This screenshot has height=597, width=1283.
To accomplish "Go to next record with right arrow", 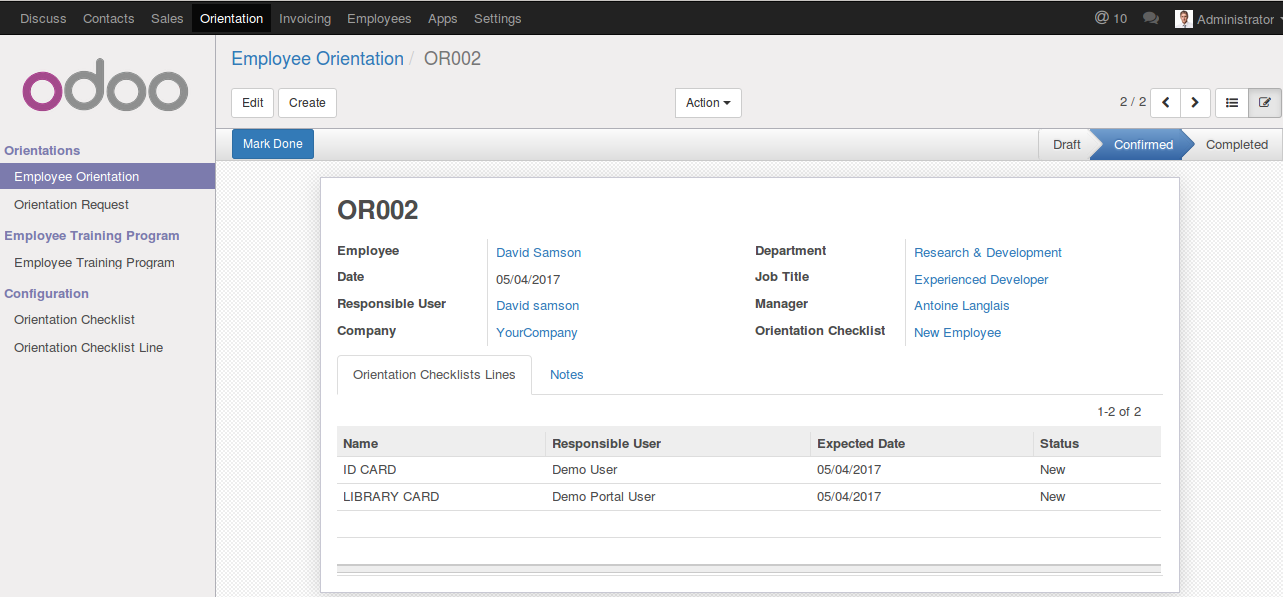I will [x=1195, y=103].
